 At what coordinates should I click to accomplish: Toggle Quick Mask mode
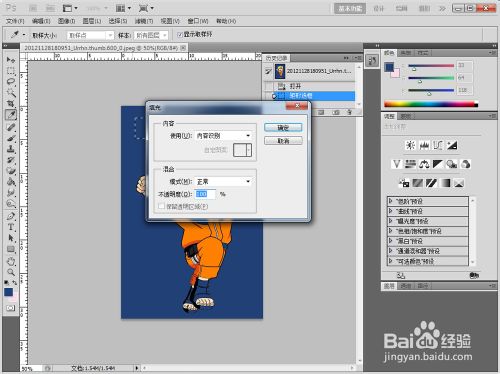11,308
